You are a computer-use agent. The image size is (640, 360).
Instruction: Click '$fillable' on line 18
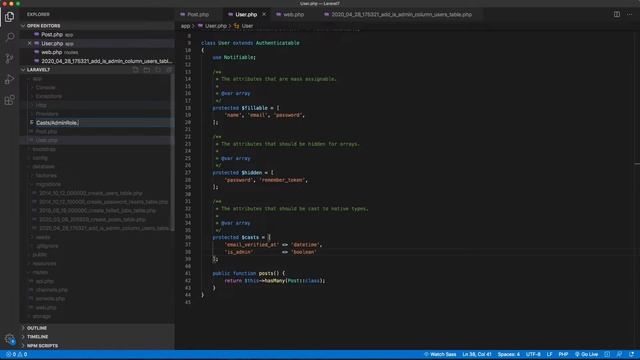(x=255, y=108)
